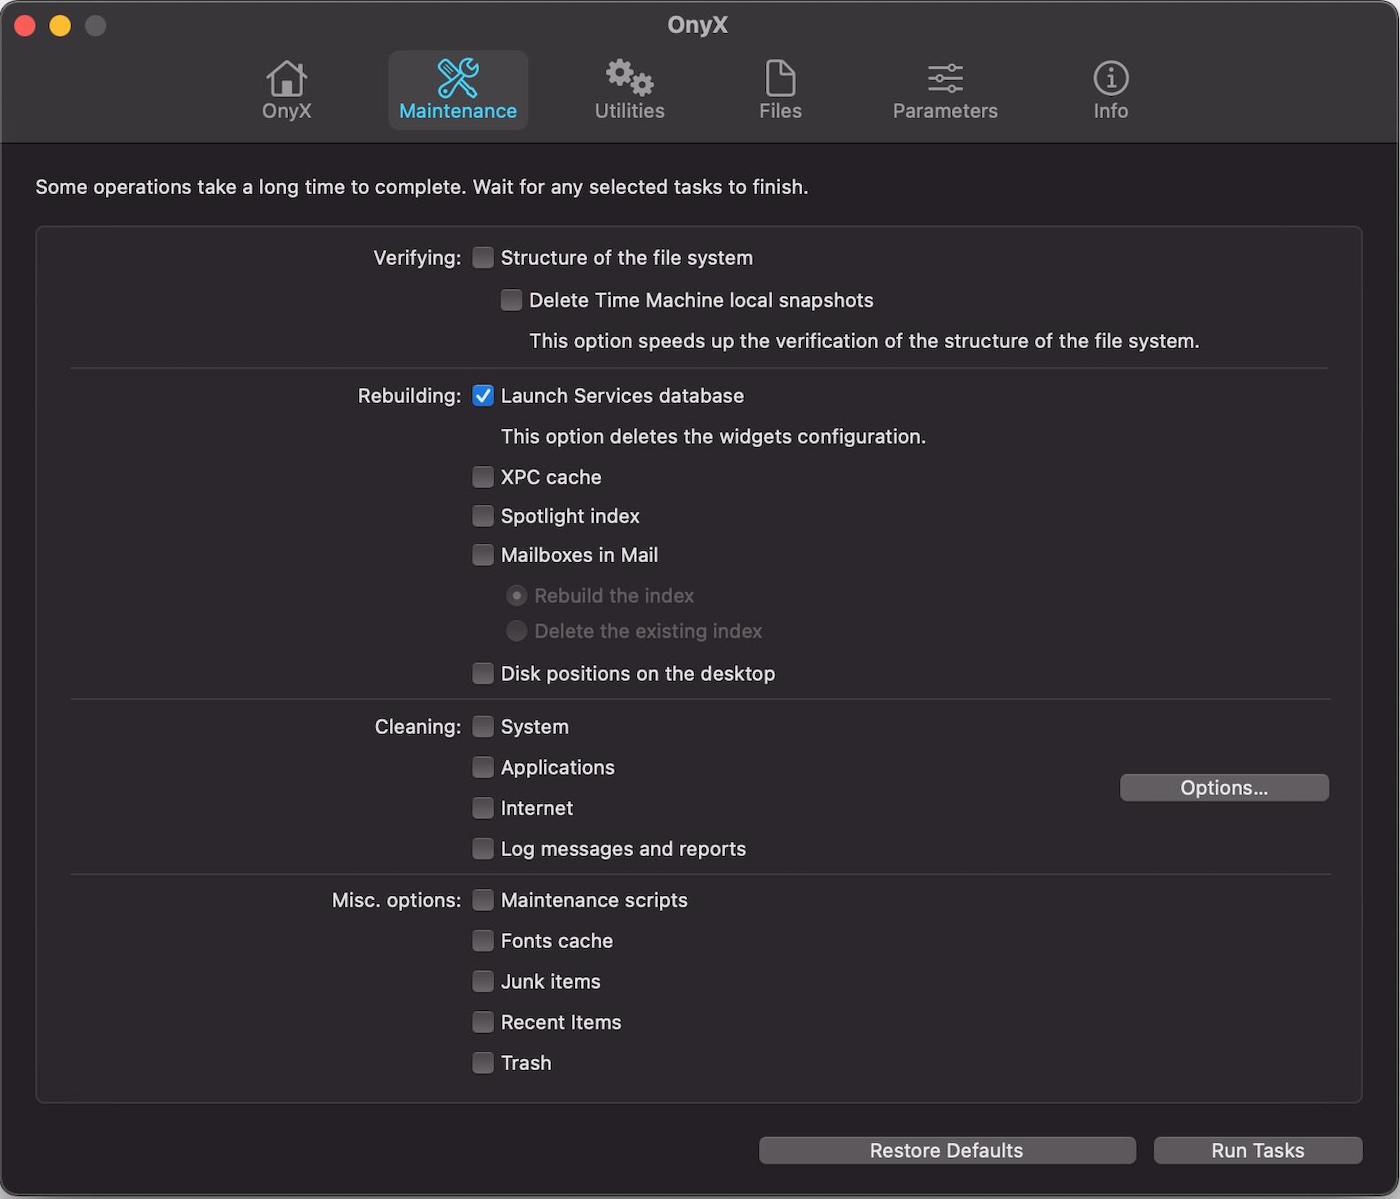Image resolution: width=1400 pixels, height=1199 pixels.
Task: Check Log messages and reports
Action: 483,849
